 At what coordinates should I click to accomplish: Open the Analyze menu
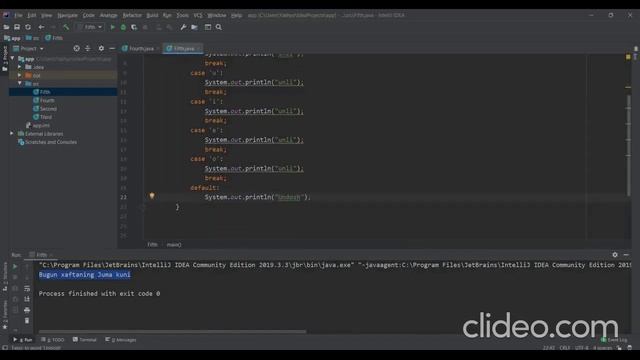pos(109,15)
